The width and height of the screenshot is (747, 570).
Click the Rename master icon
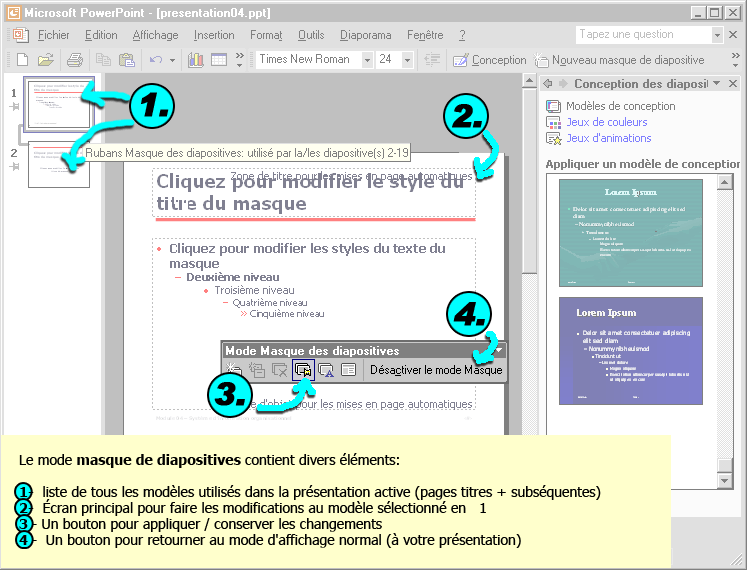pos(326,370)
